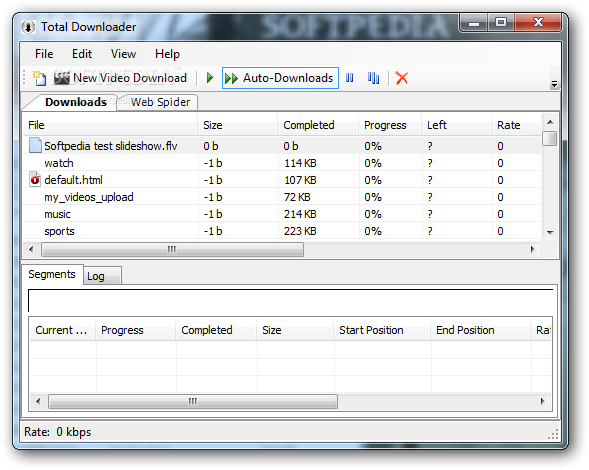Click segments table Progress header
This screenshot has height=470, width=589.
coord(136,330)
